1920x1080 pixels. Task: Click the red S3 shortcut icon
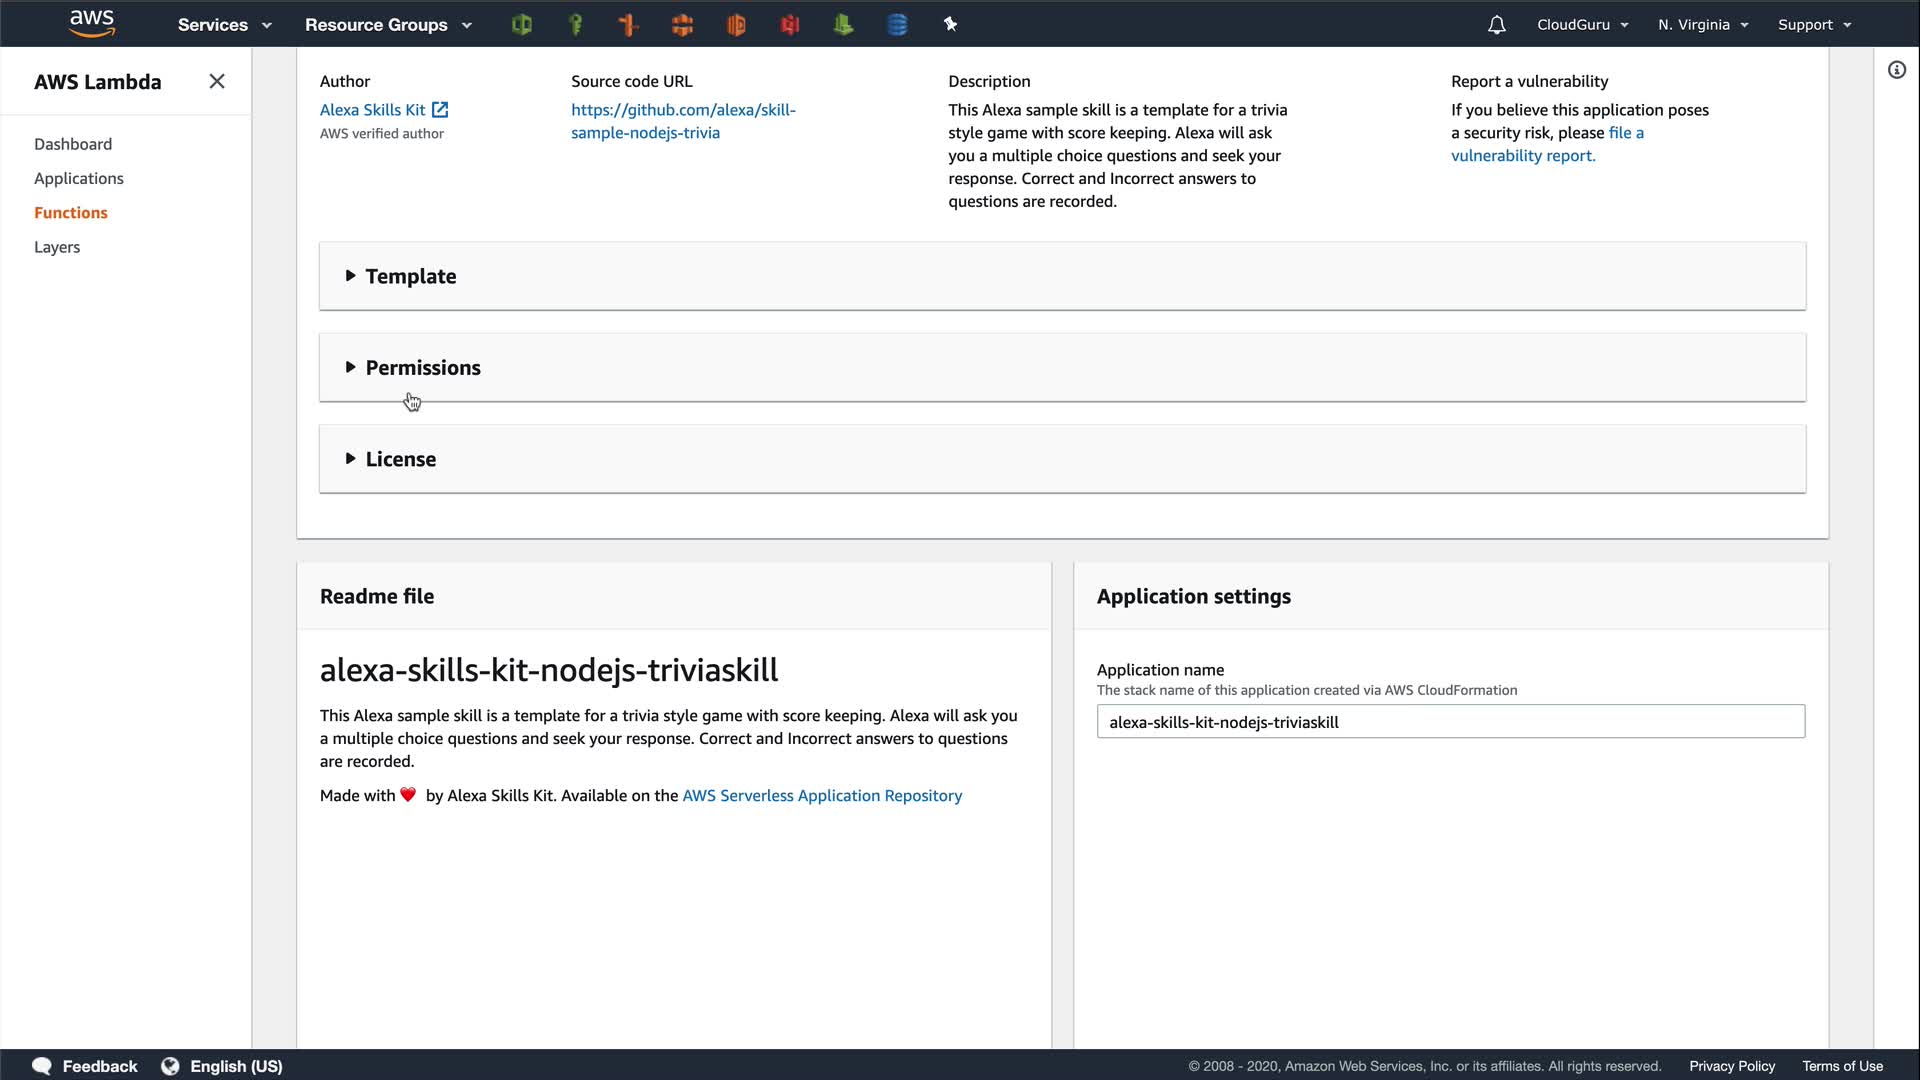click(790, 25)
